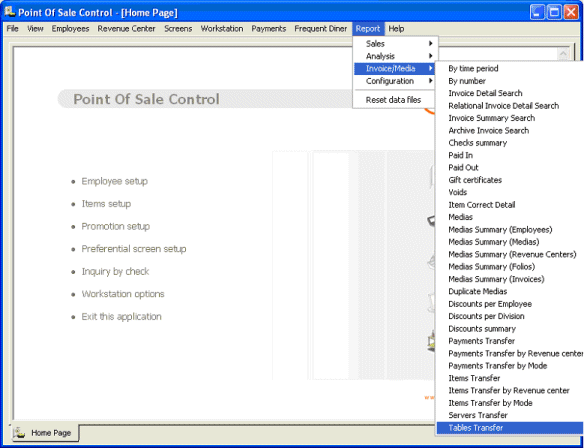
Task: Open the Items setup link
Action: coord(106,204)
